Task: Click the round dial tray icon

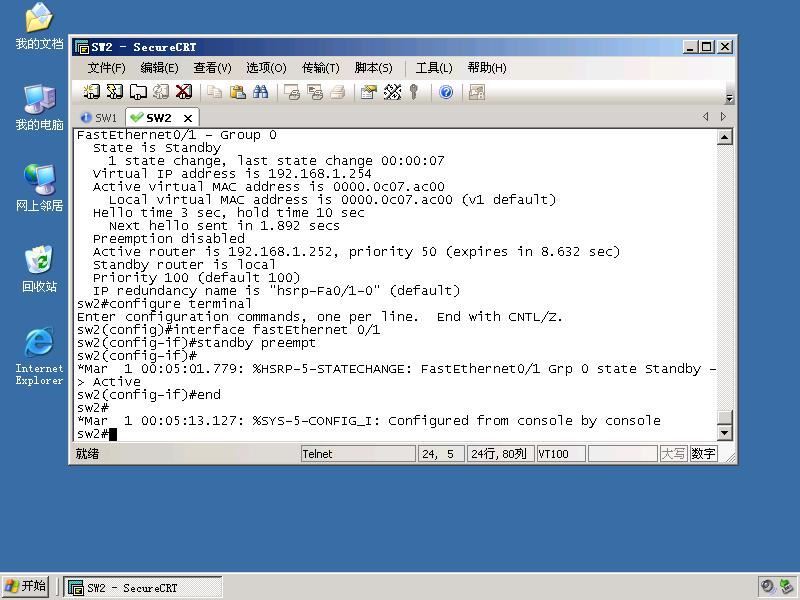Action: [767, 587]
